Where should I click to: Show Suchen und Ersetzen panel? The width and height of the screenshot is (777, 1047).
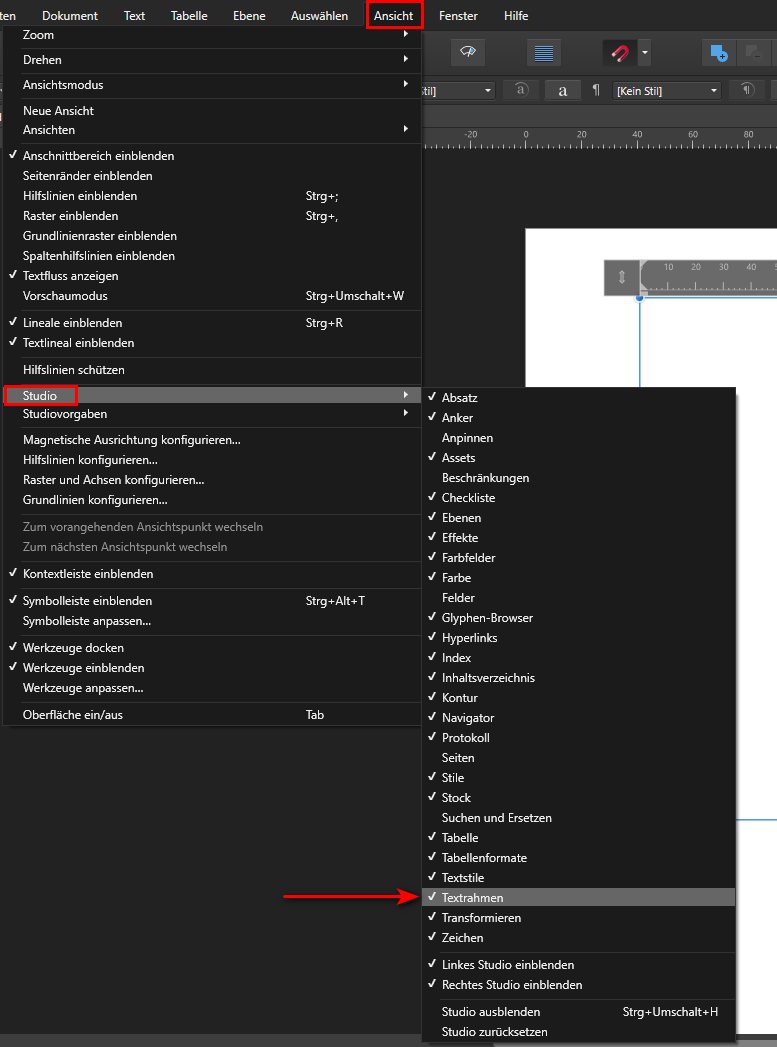point(579,817)
